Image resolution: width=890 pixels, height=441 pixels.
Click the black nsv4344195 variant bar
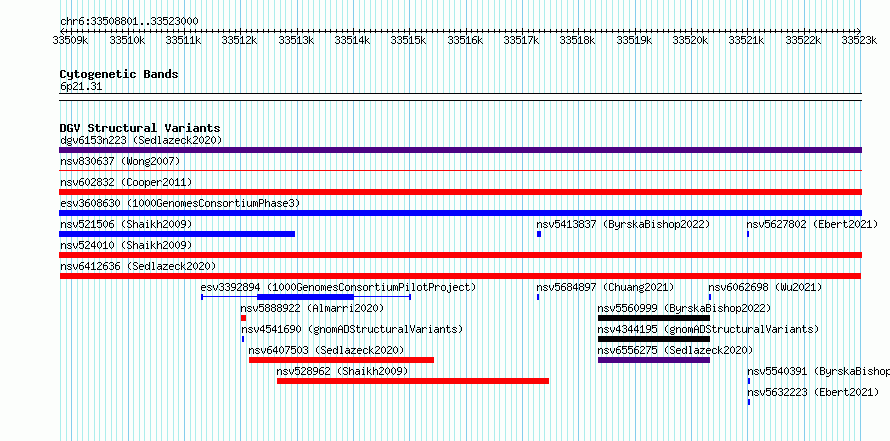(654, 339)
